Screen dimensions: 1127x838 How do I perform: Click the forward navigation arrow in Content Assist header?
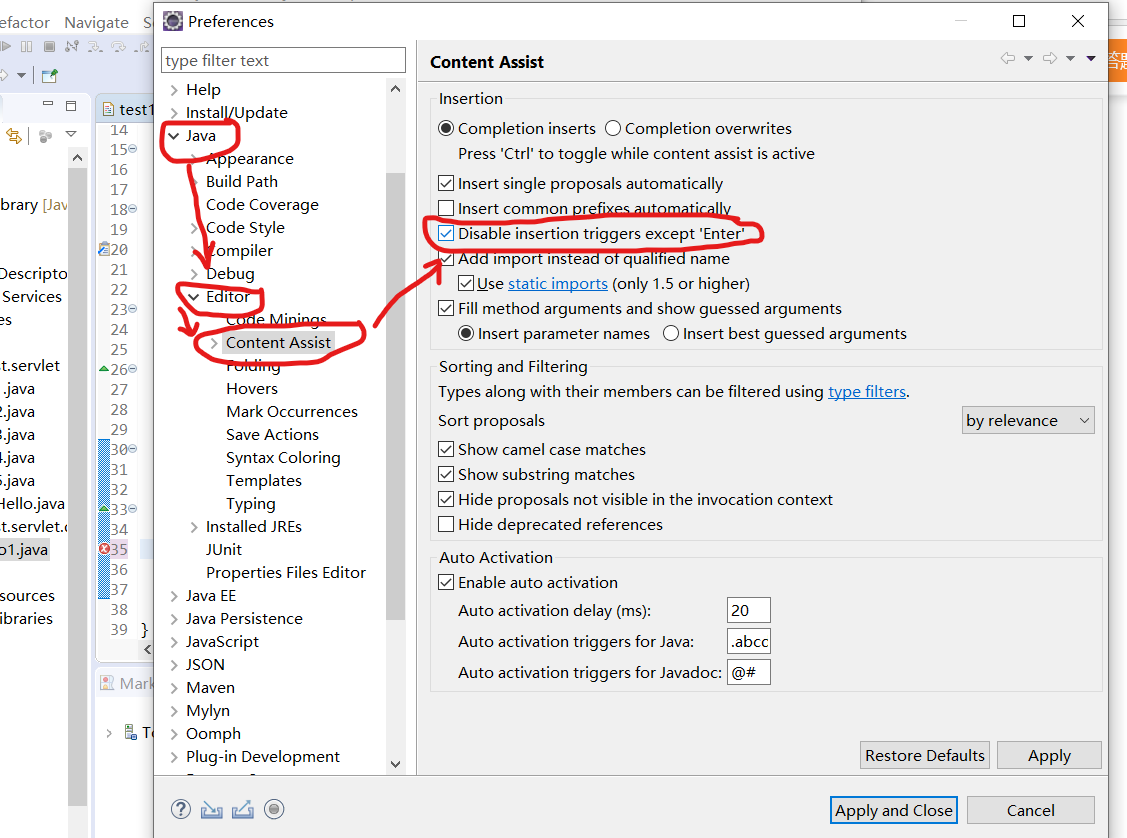click(x=1050, y=58)
